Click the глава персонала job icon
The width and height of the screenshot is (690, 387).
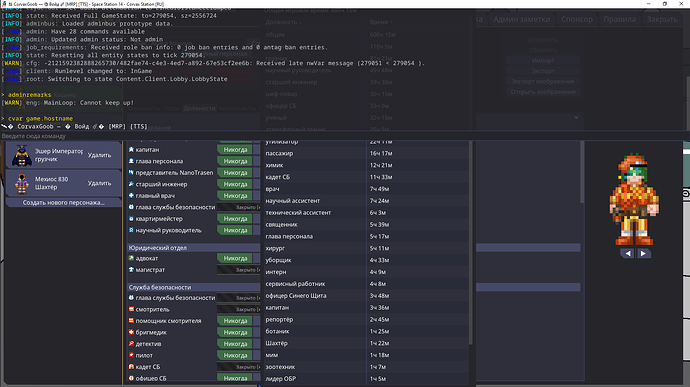pyautogui.click(x=131, y=161)
